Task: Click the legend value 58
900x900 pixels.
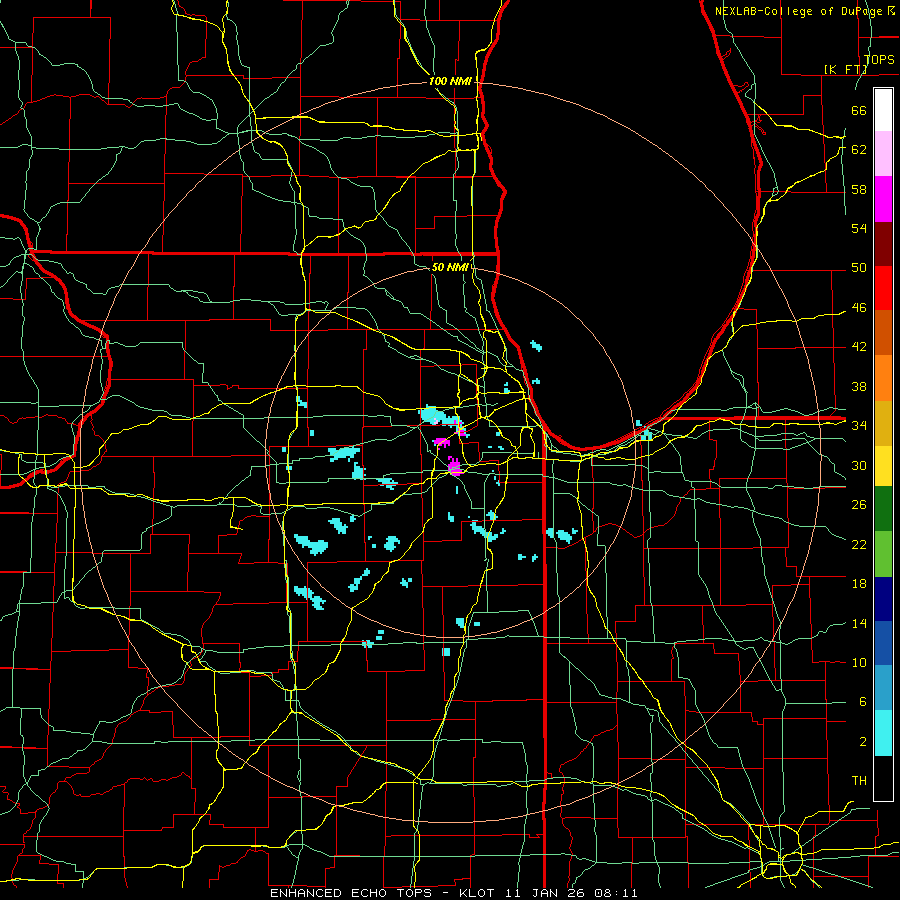Action: (859, 189)
